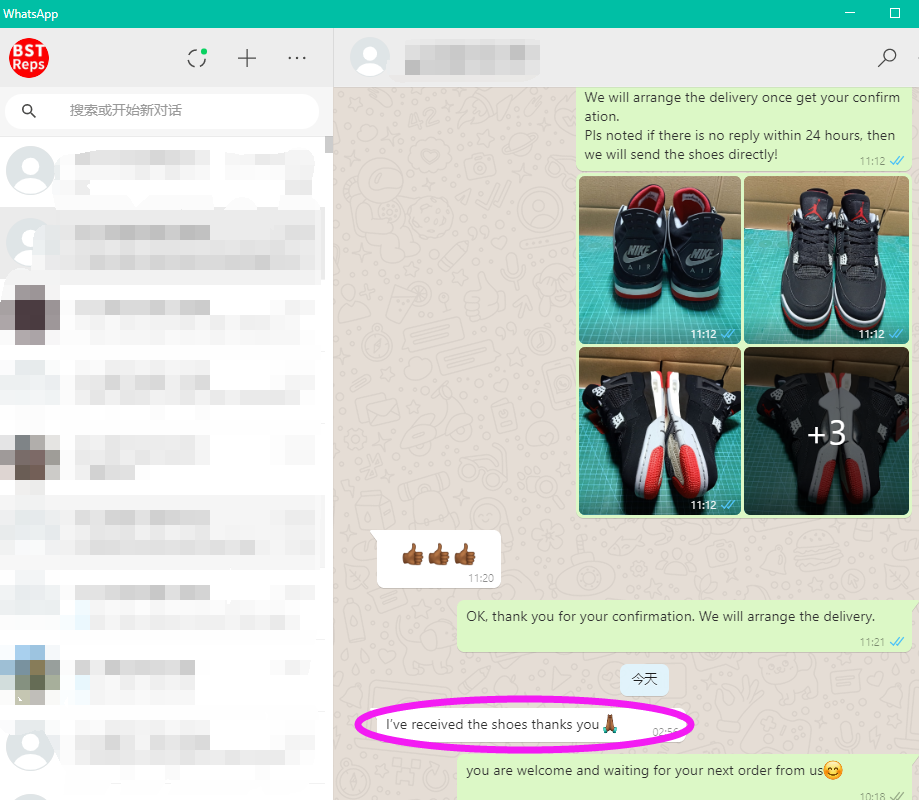Click the chat list scrollbar thumb

tap(329, 144)
